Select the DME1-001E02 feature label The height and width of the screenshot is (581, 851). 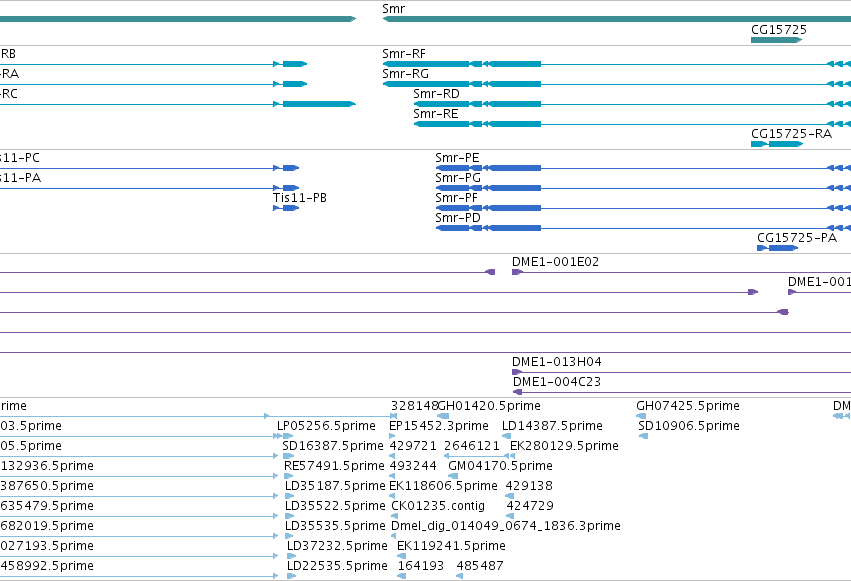point(555,262)
